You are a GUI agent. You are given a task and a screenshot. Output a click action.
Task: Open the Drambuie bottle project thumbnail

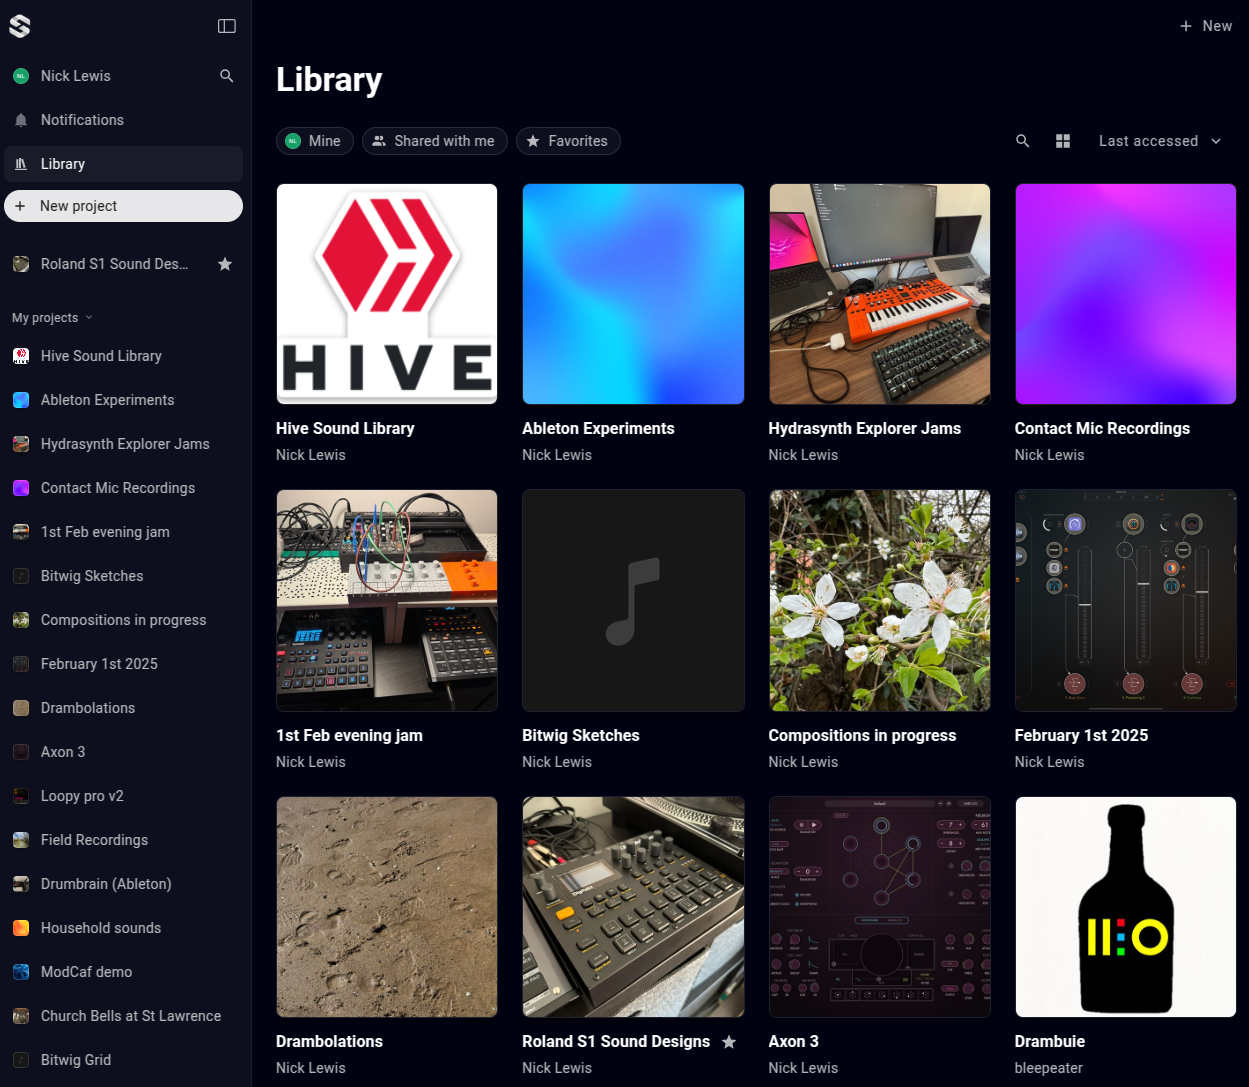1125,907
